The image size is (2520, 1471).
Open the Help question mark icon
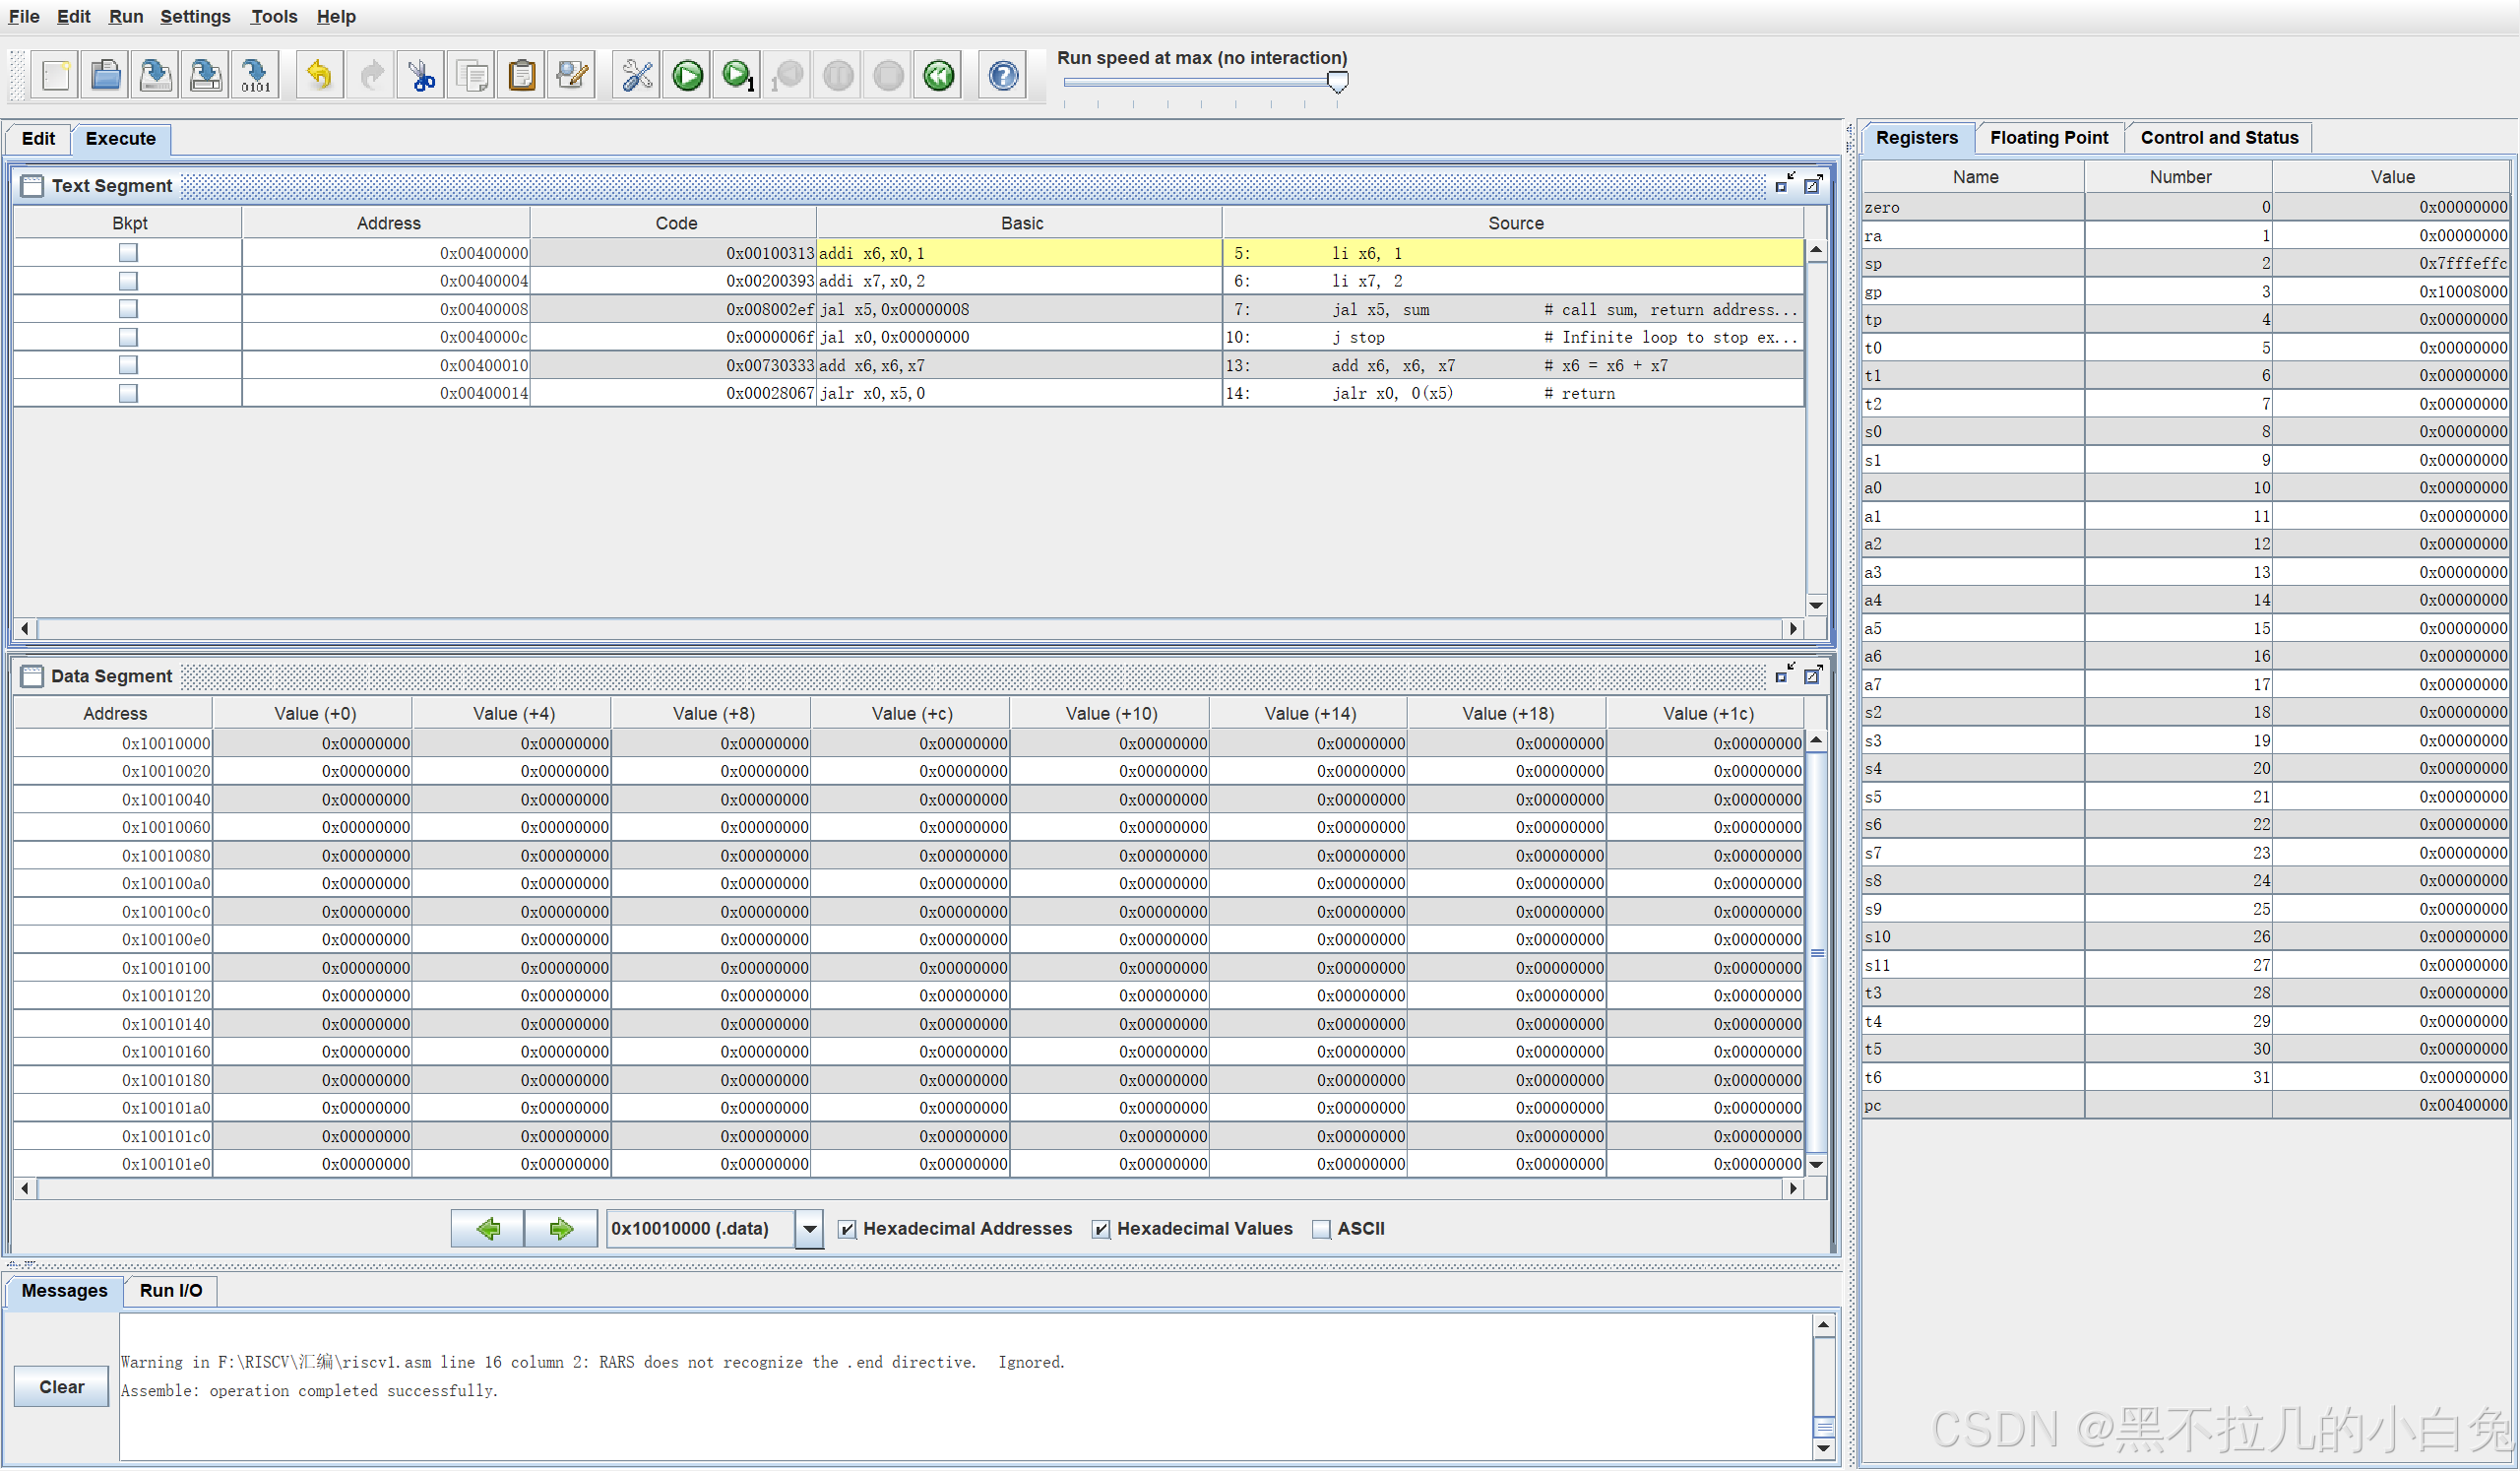click(1003, 75)
